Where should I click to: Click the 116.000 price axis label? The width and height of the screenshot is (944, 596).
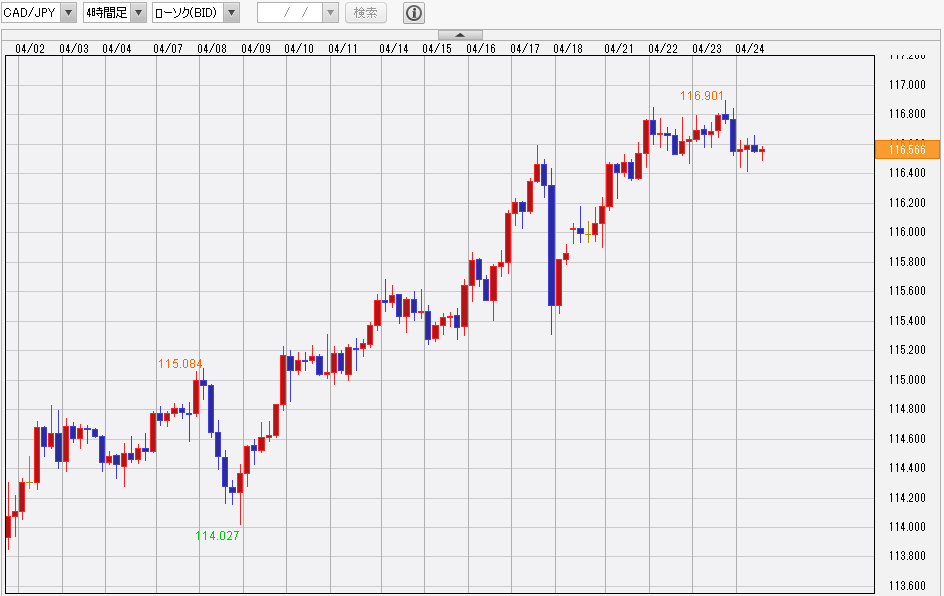907,232
